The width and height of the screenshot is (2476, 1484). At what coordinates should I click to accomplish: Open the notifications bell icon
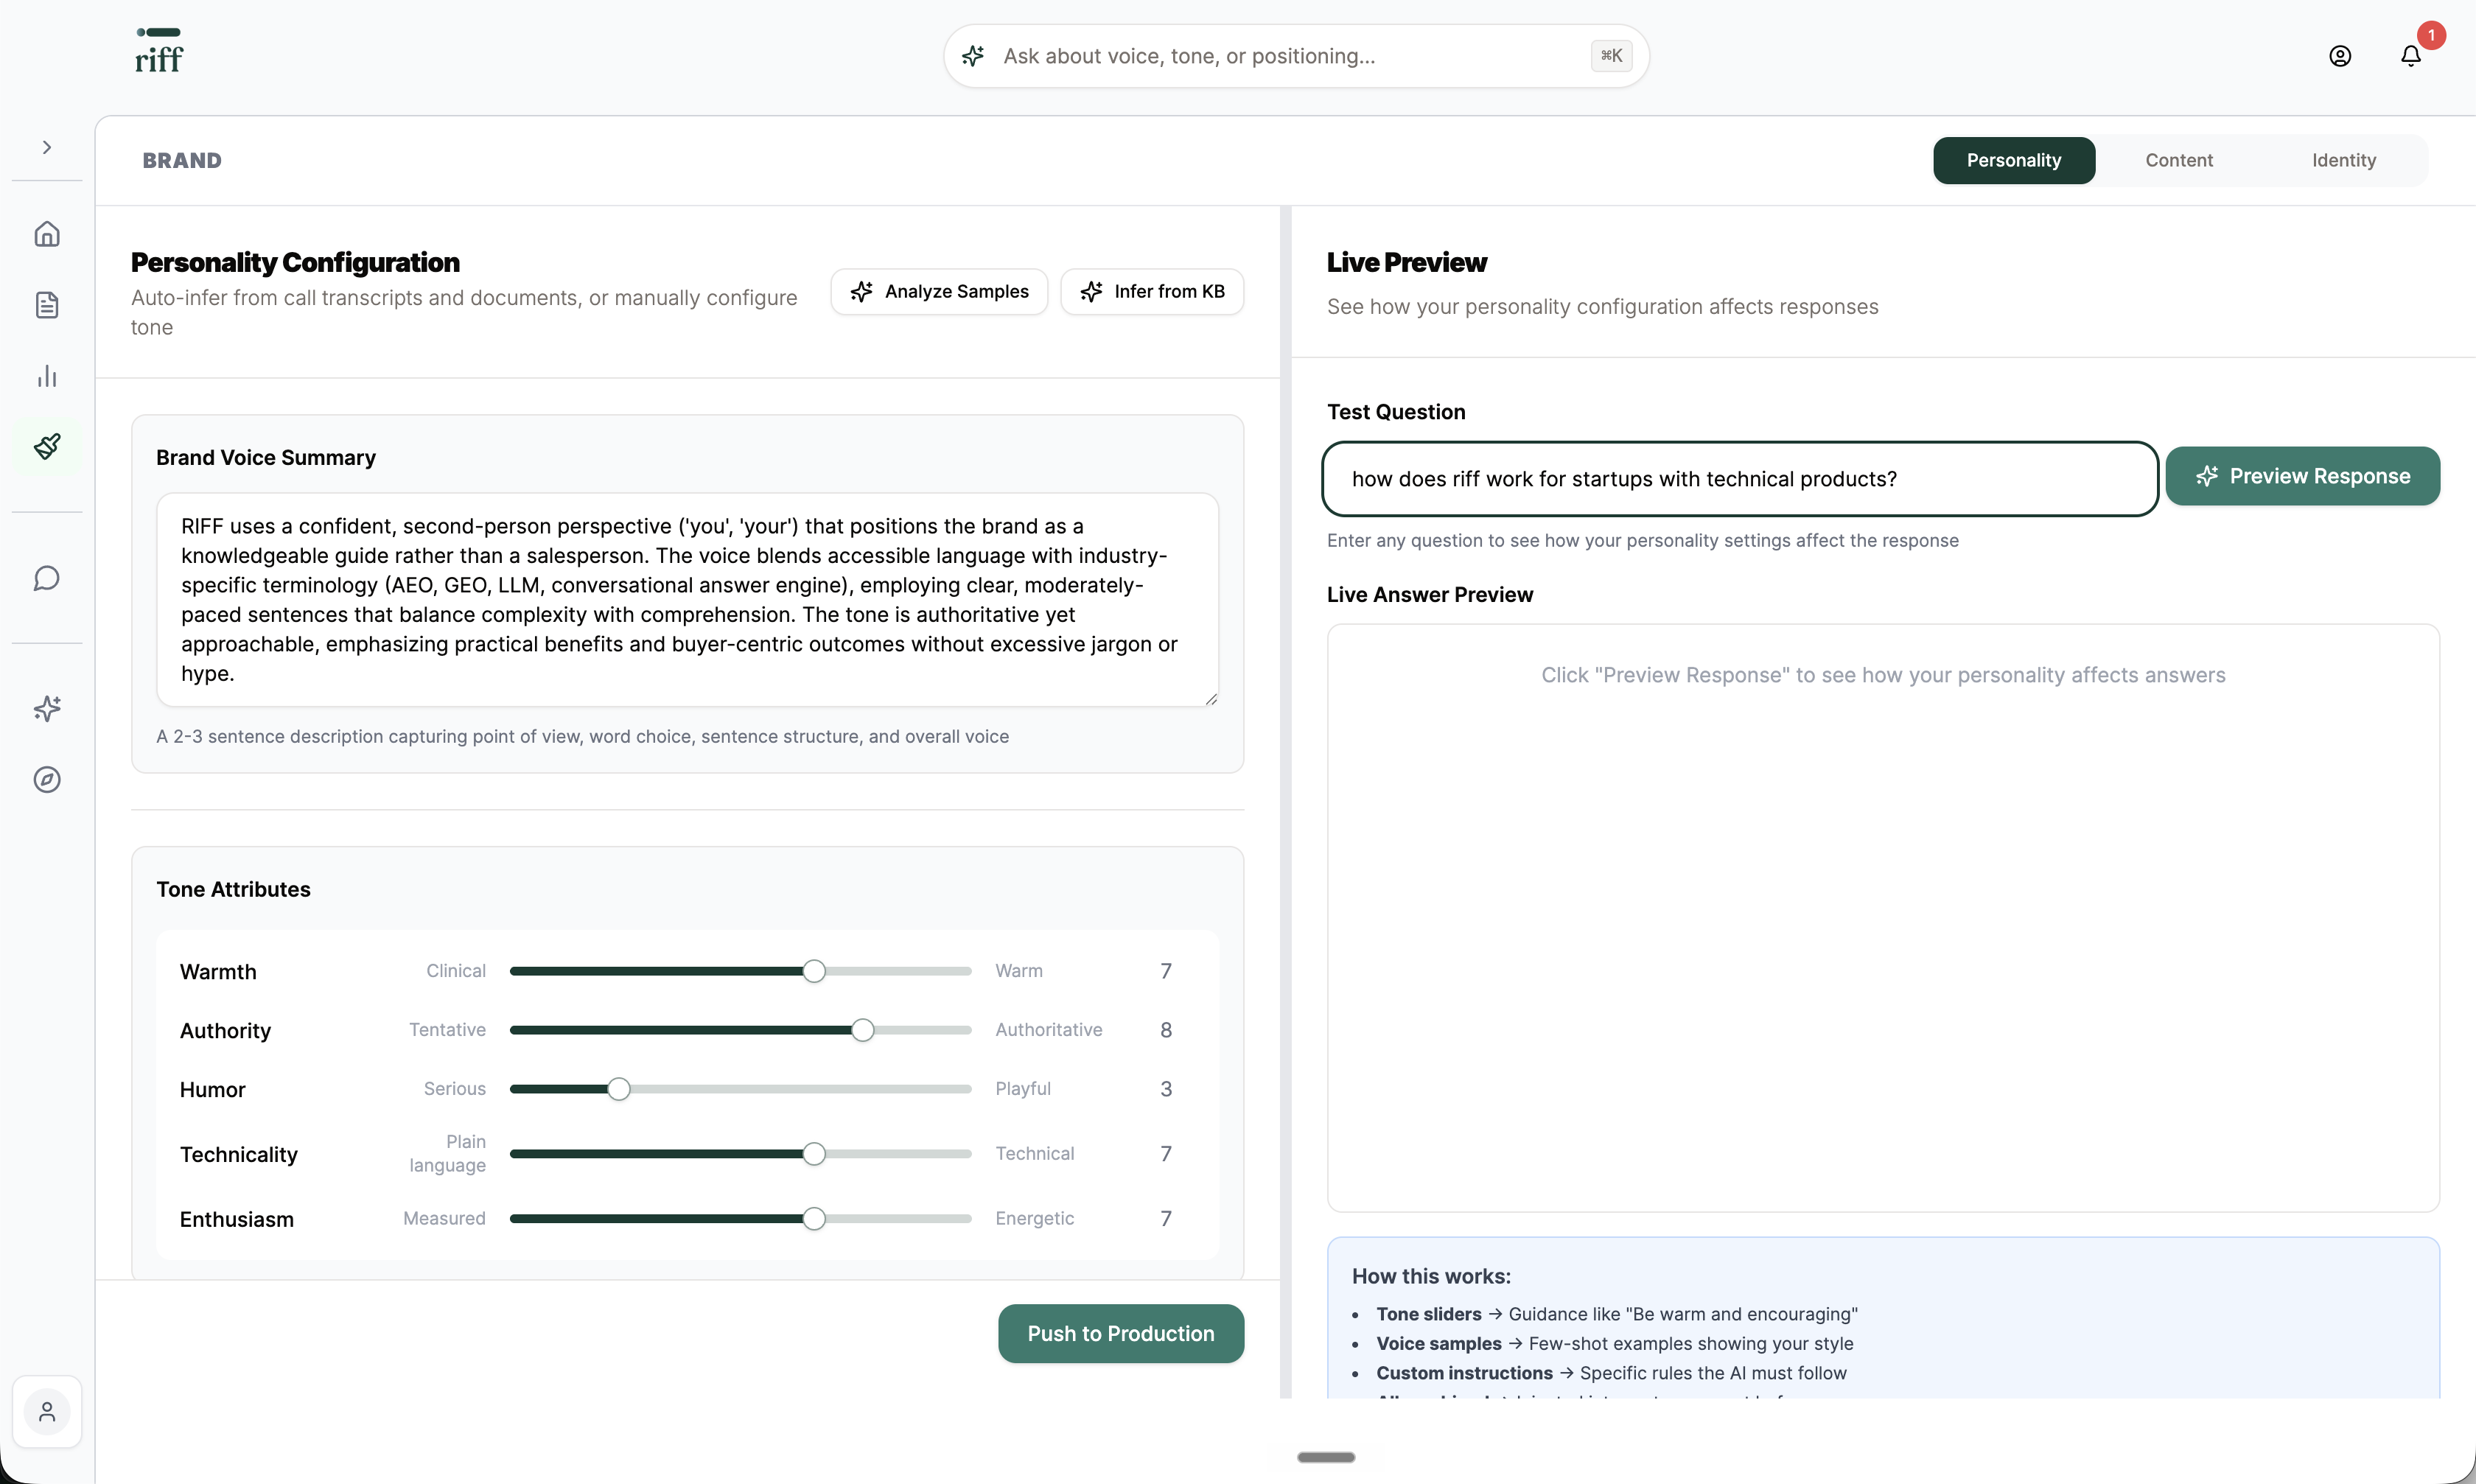pos(2411,56)
